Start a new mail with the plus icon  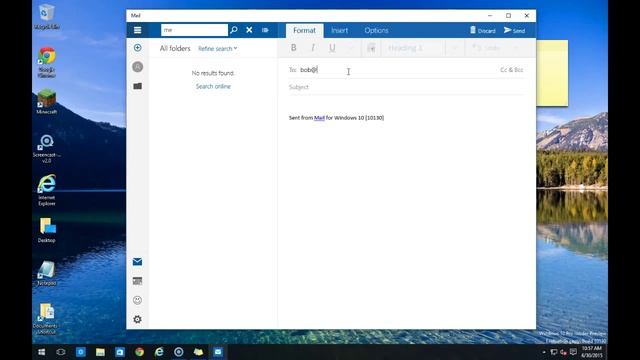tap(138, 48)
